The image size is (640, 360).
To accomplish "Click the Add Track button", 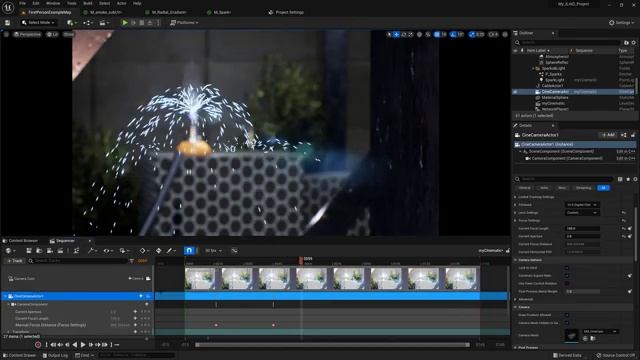I will 15,261.
